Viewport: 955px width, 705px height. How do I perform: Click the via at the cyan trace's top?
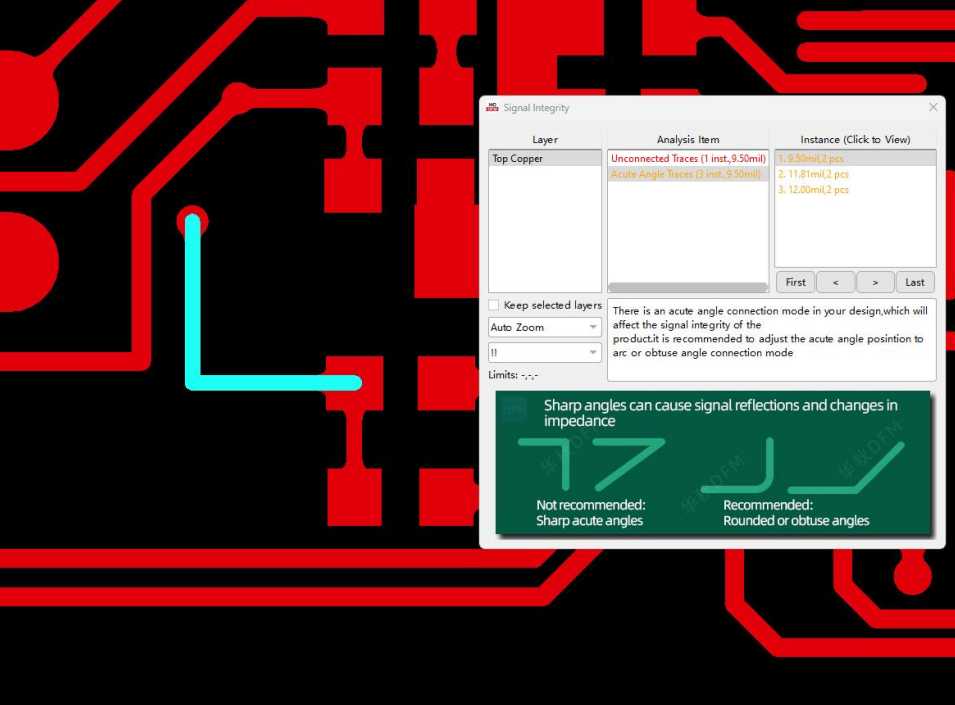point(192,222)
